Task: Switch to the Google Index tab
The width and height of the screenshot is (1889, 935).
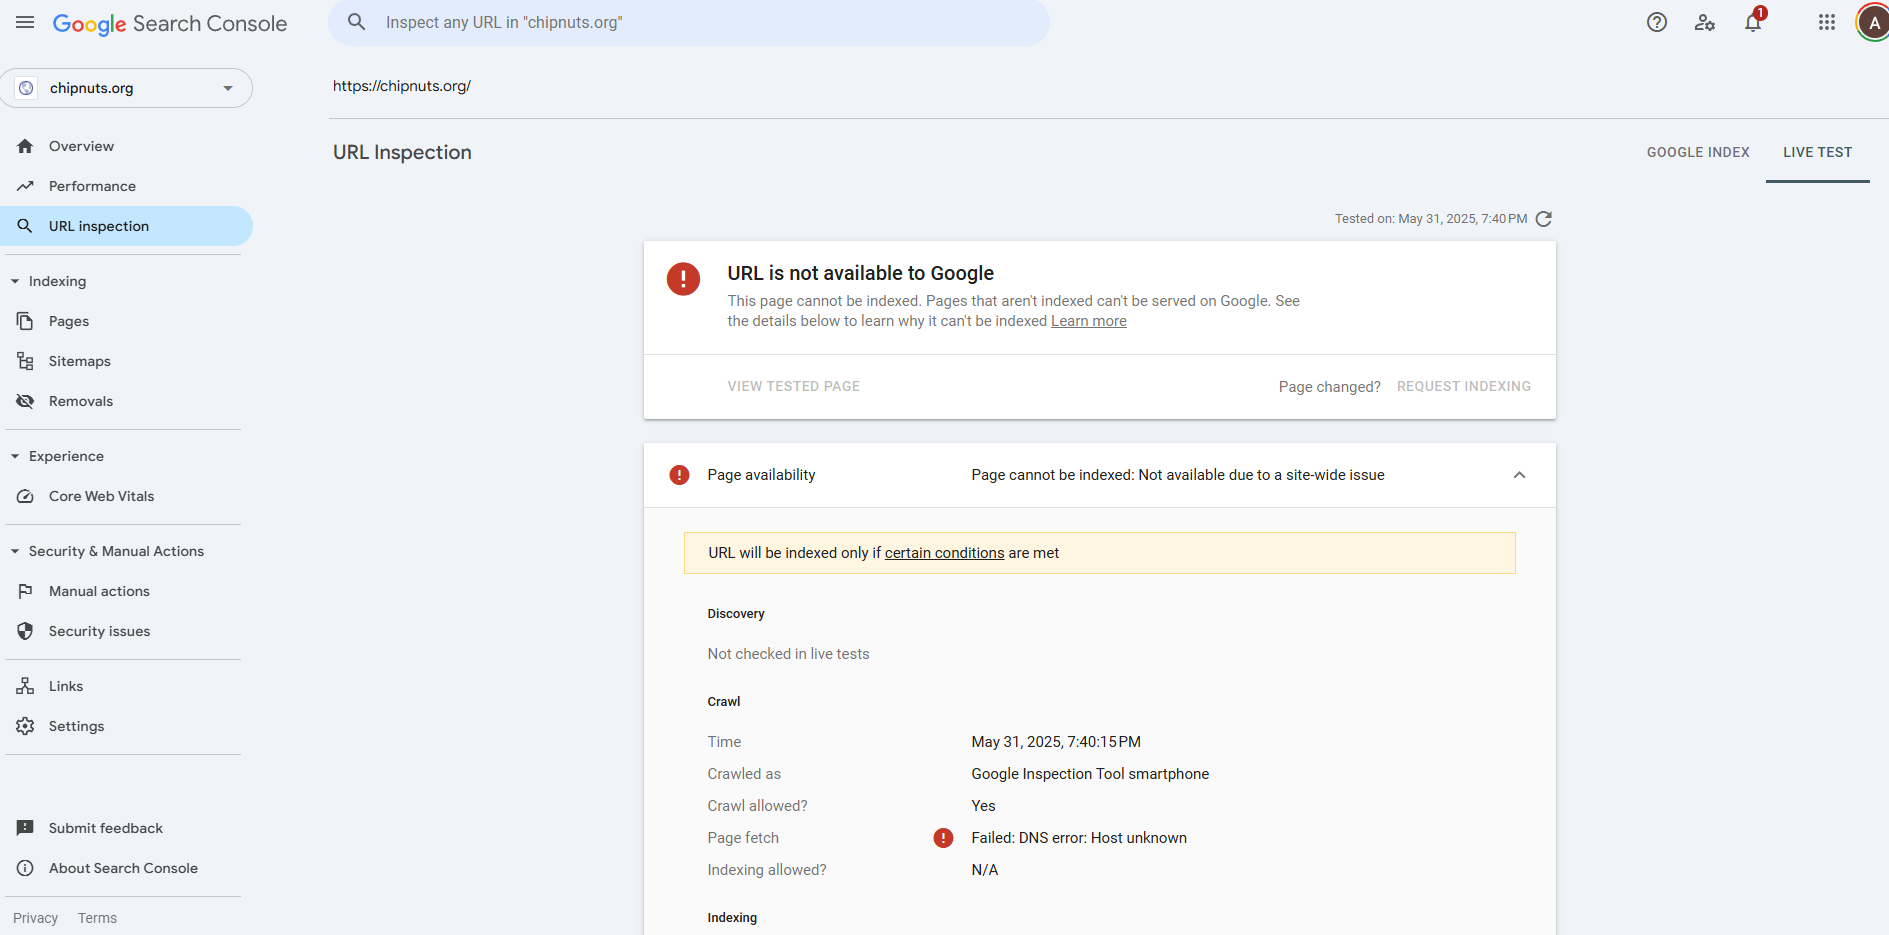Action: 1698,152
